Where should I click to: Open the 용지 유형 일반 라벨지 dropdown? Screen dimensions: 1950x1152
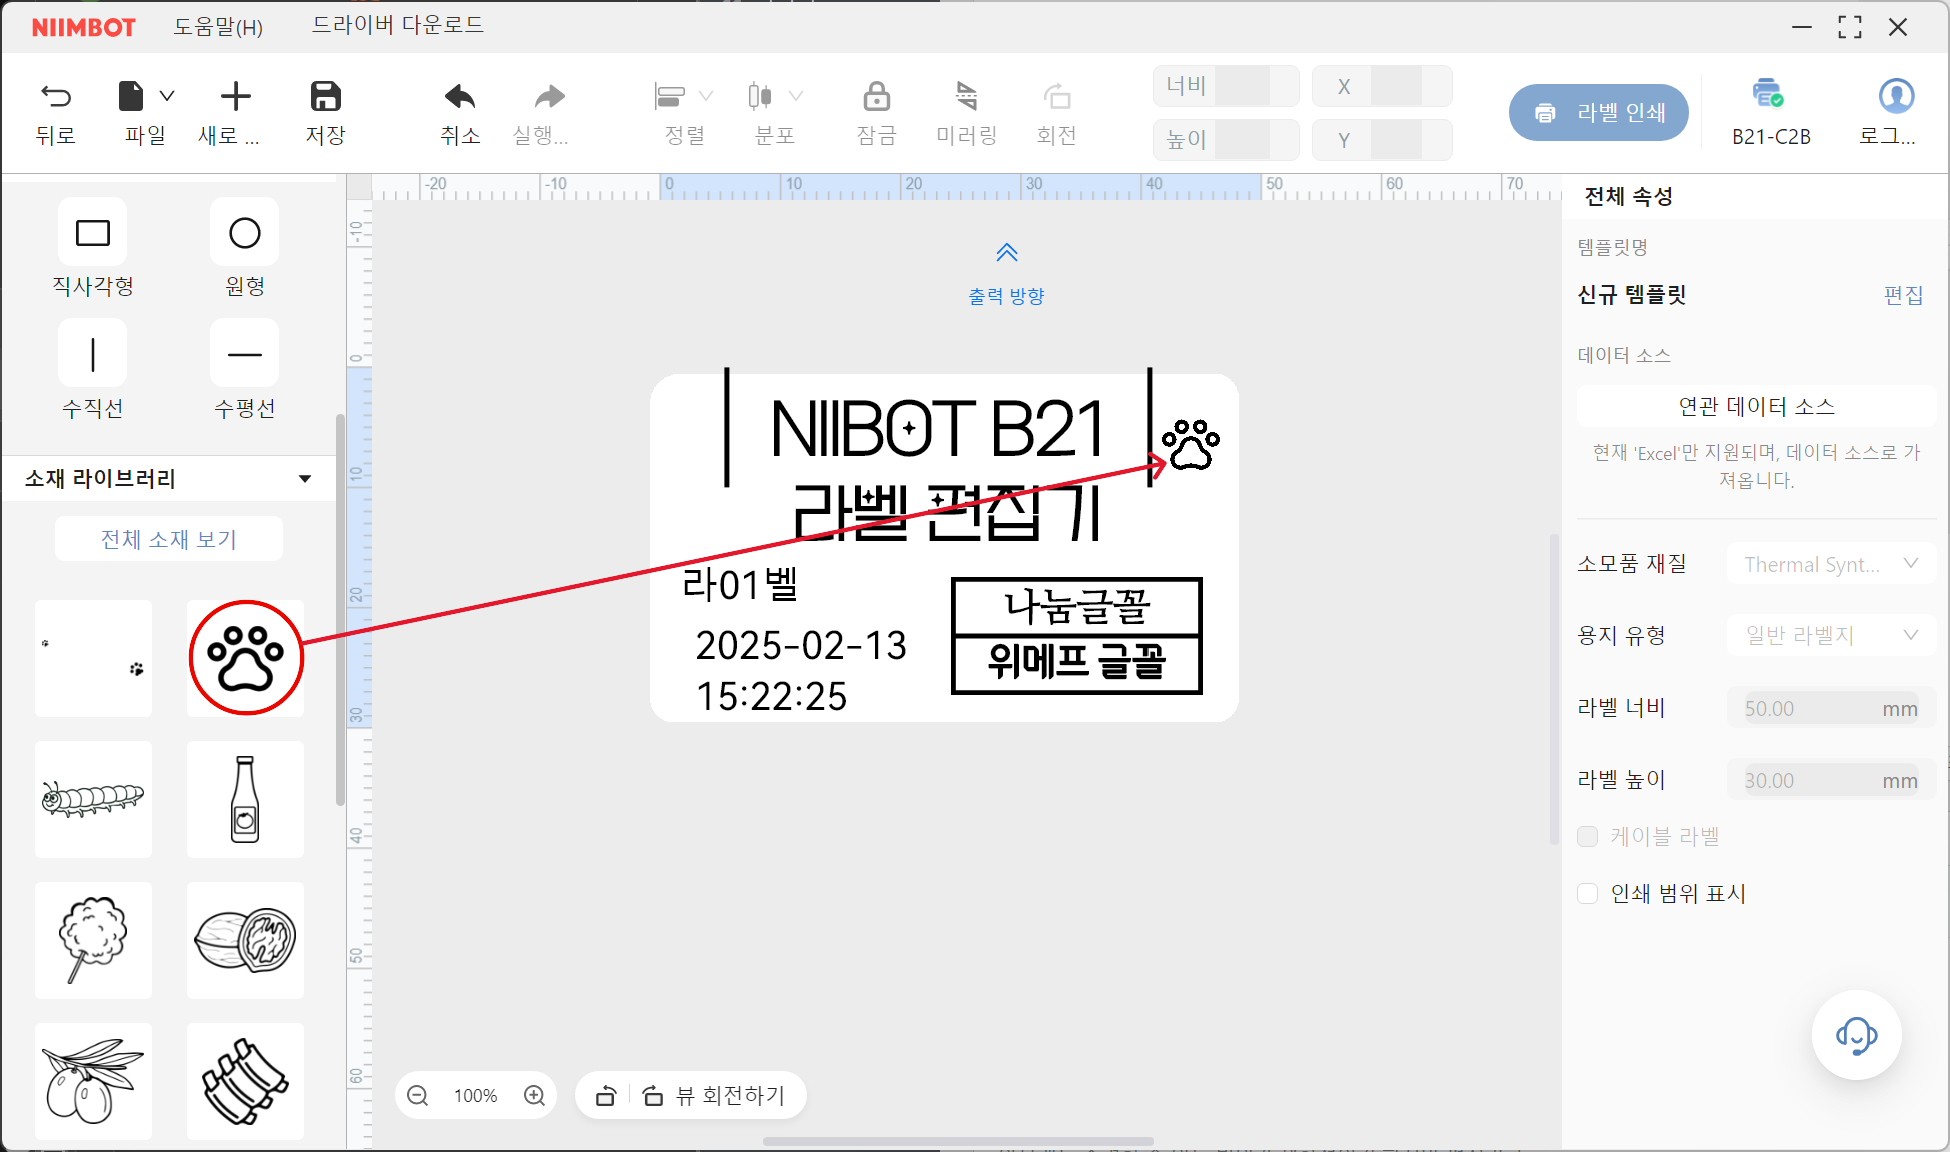click(1831, 635)
